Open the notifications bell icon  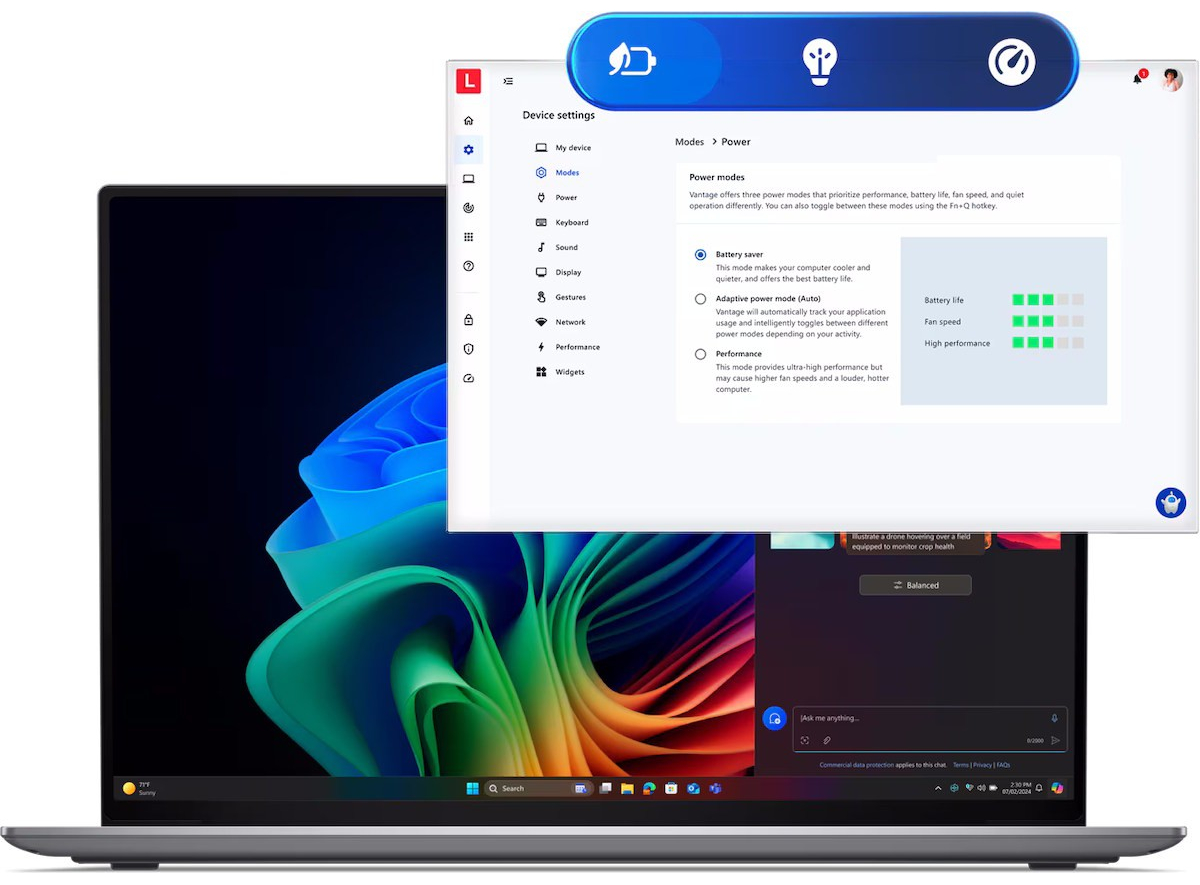(x=1137, y=79)
